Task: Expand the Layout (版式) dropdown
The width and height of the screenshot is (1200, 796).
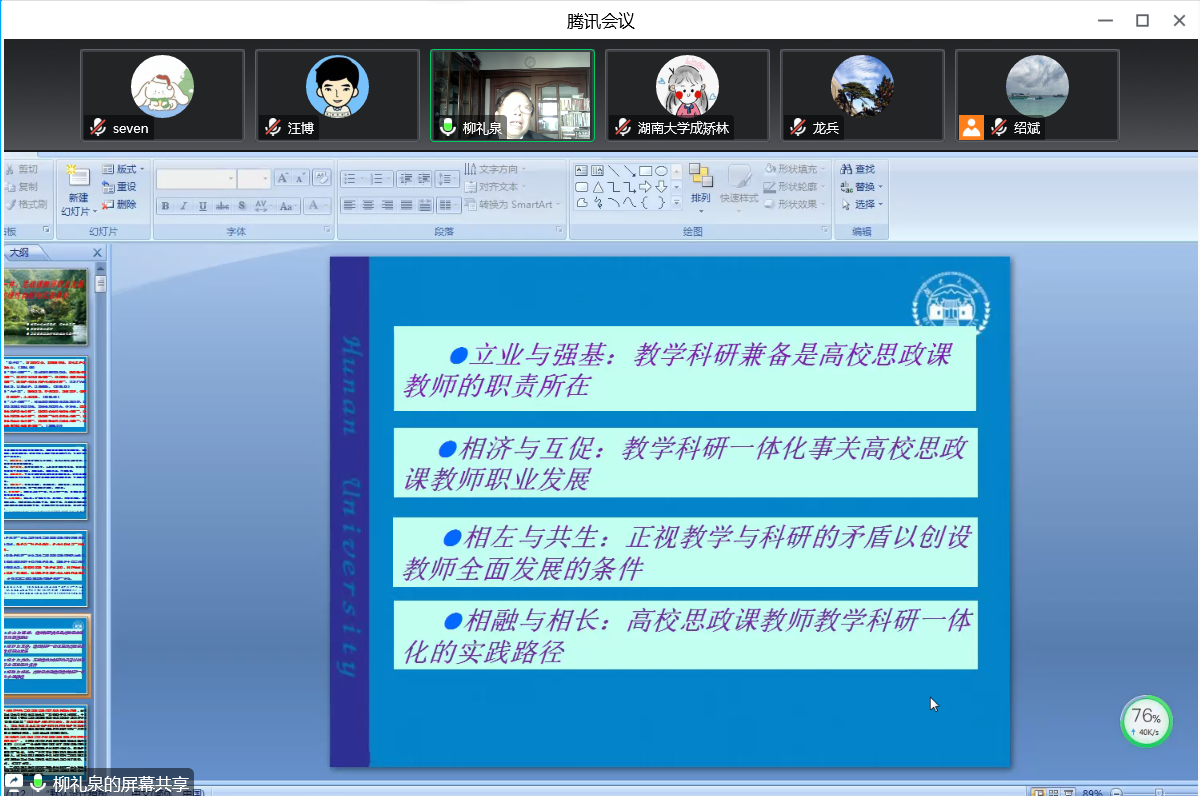Action: pyautogui.click(x=141, y=169)
